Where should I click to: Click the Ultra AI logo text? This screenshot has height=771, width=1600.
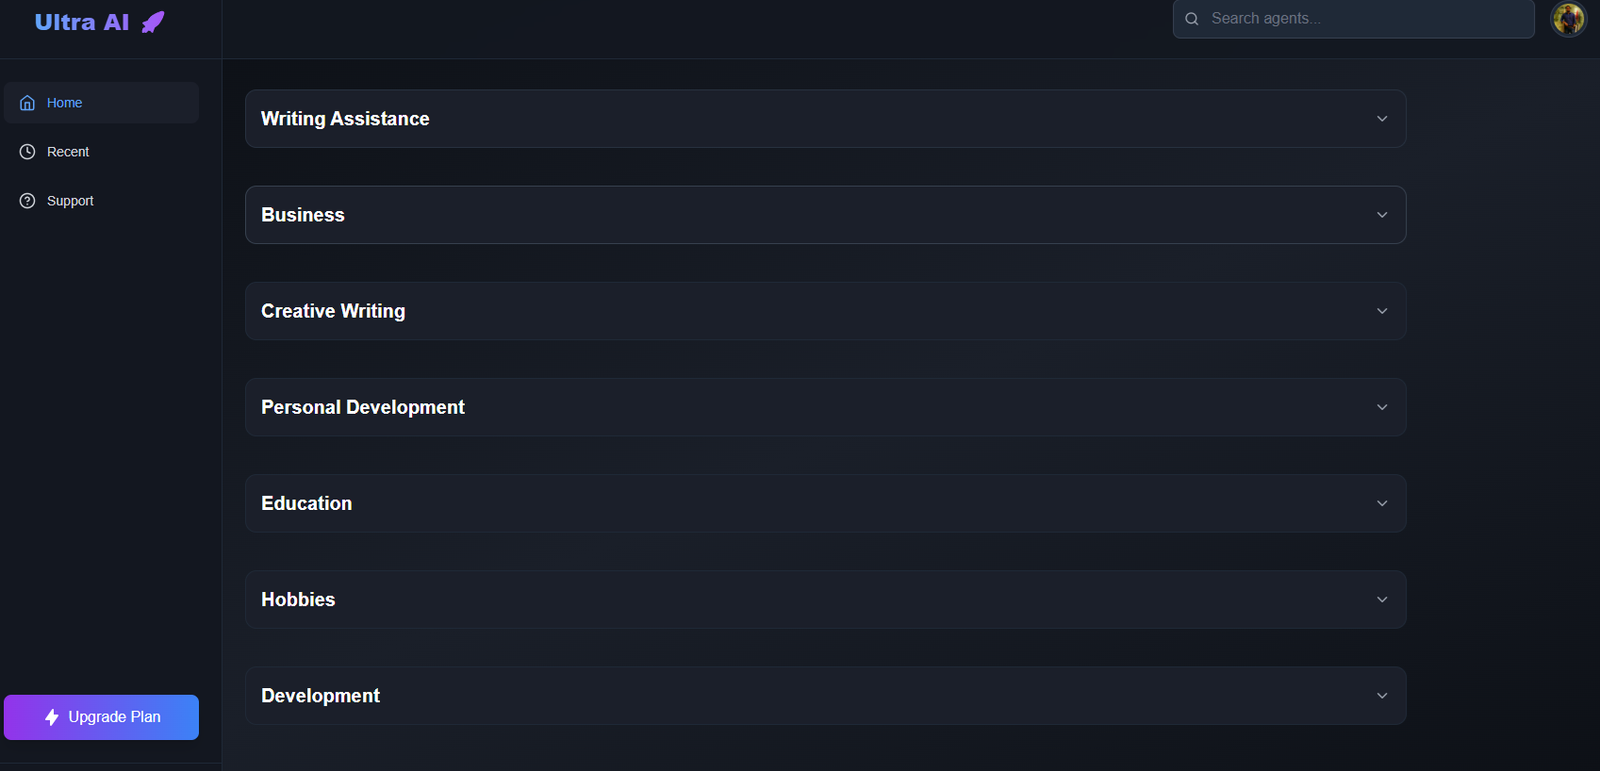pyautogui.click(x=82, y=22)
